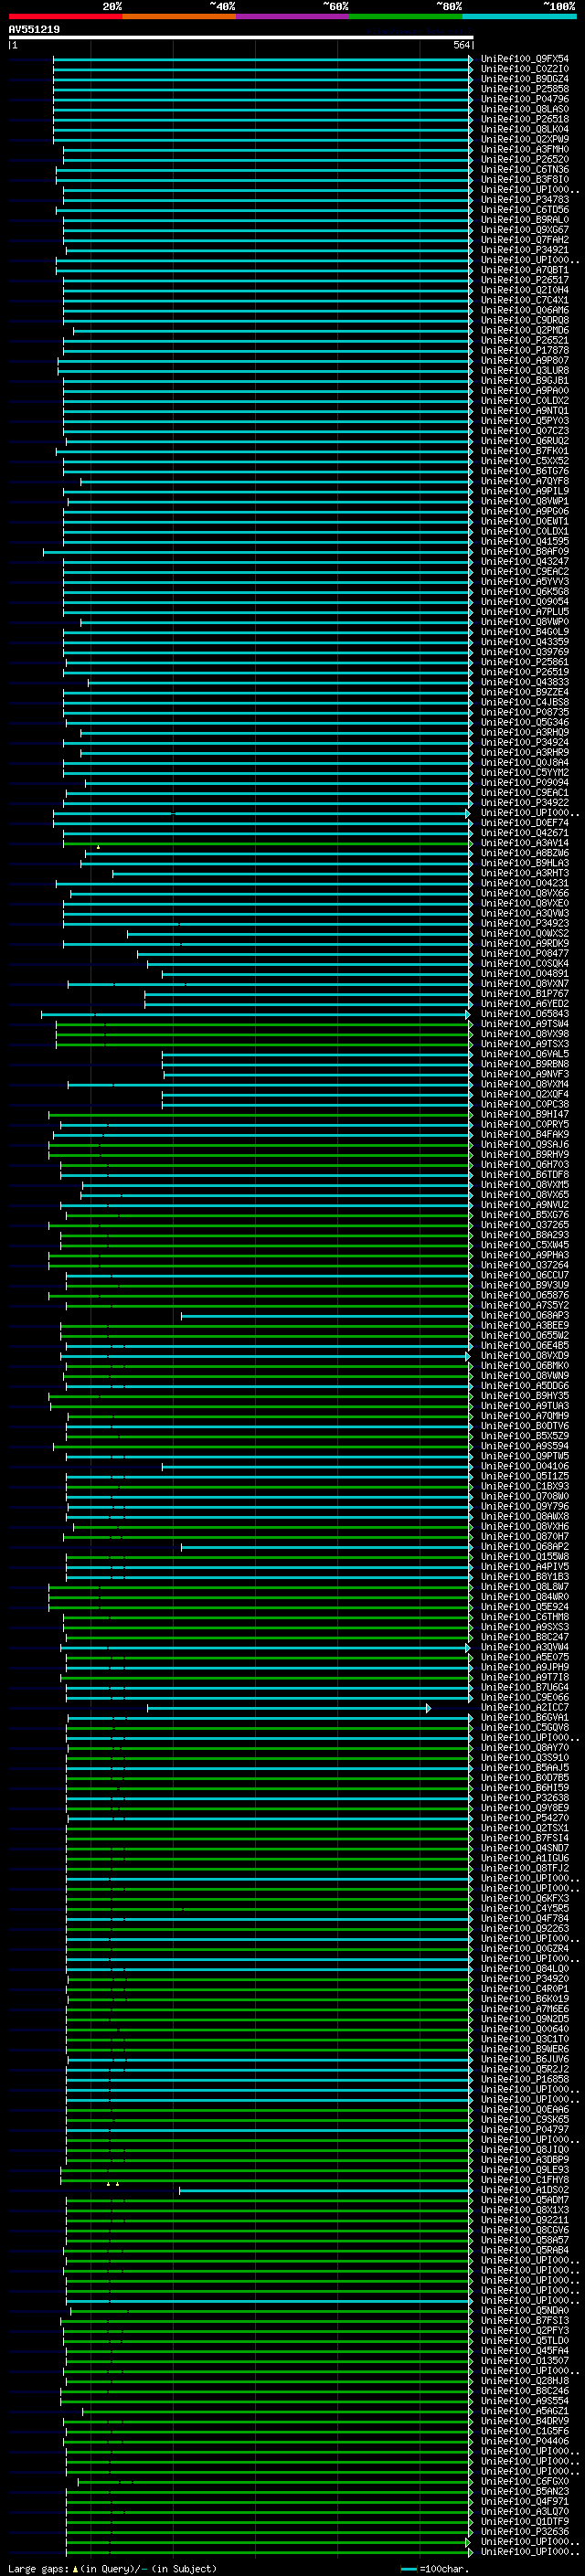The height and width of the screenshot is (2576, 585).
Task: Select the UniRef100_B1P767 label
Action: (525, 994)
